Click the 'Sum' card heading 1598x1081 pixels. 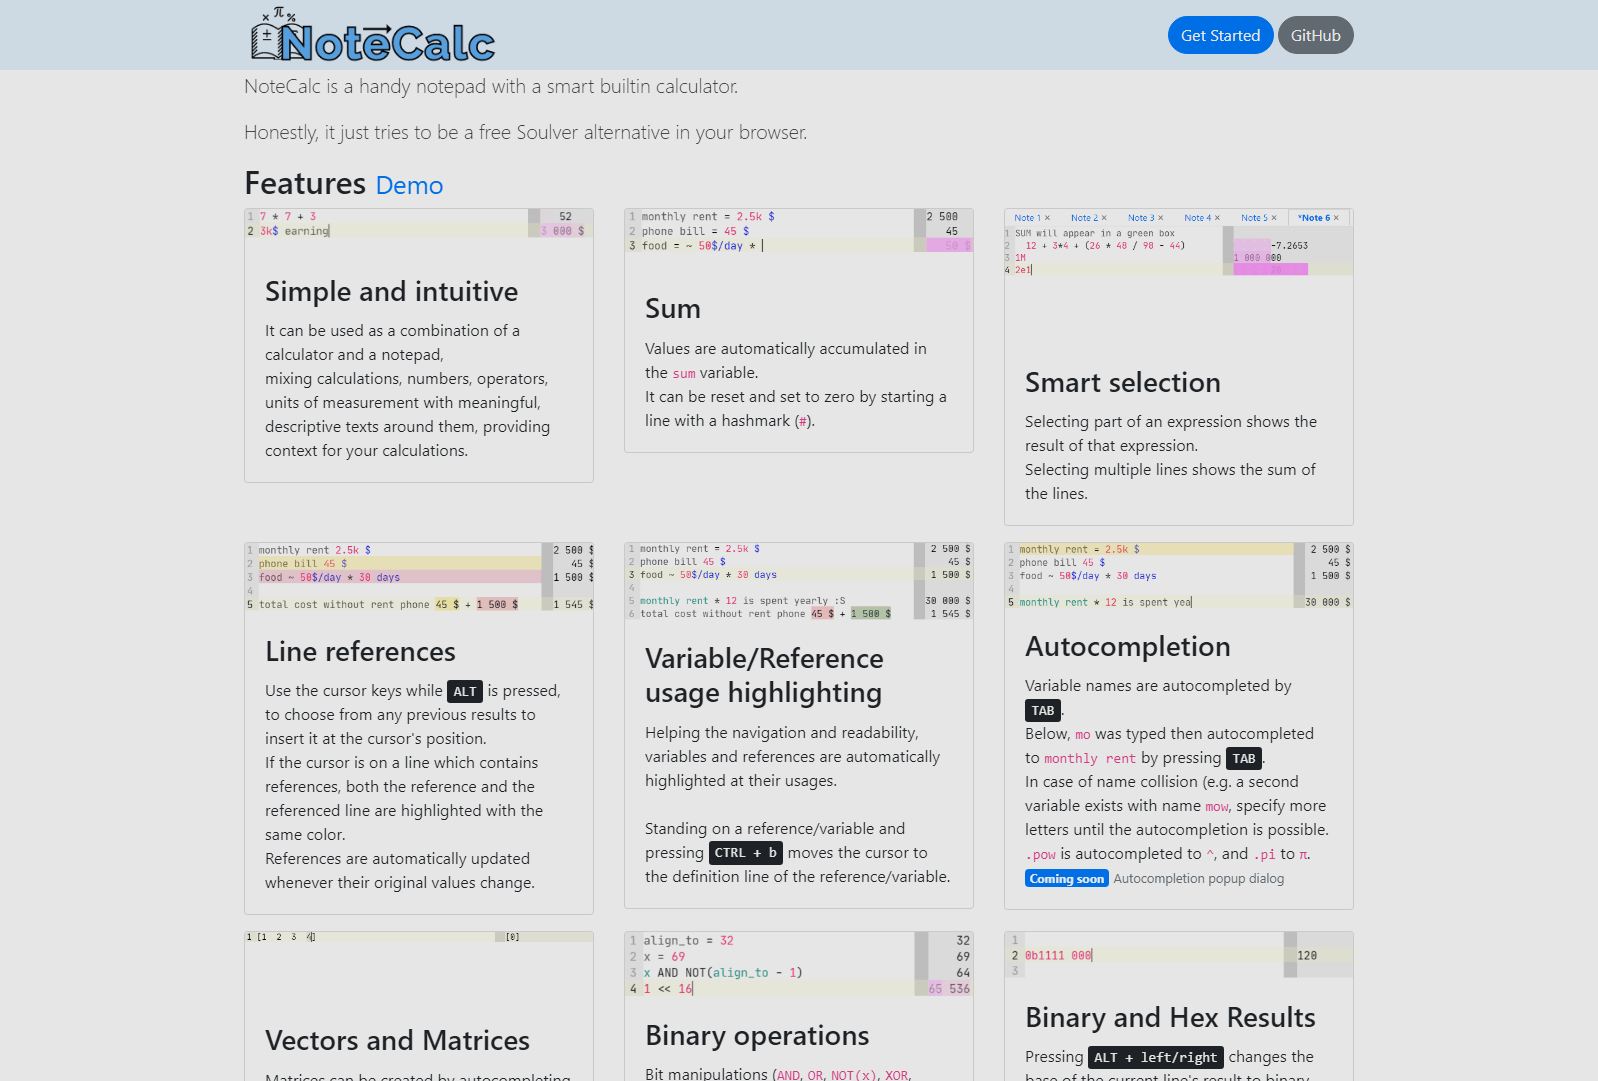673,309
